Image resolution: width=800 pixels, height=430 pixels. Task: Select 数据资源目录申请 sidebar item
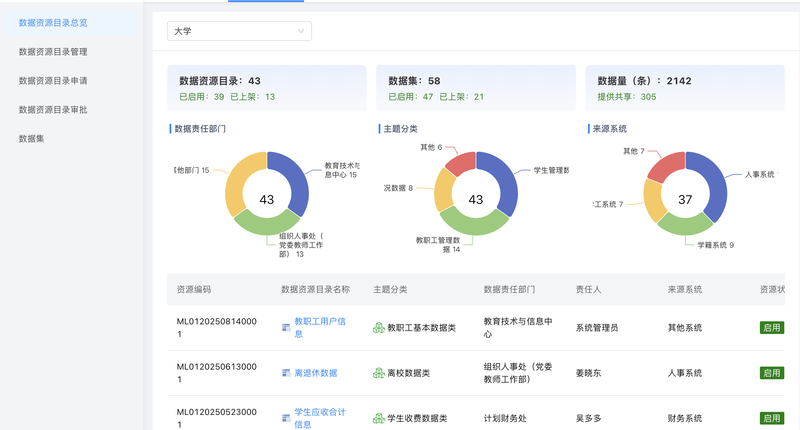pyautogui.click(x=53, y=80)
